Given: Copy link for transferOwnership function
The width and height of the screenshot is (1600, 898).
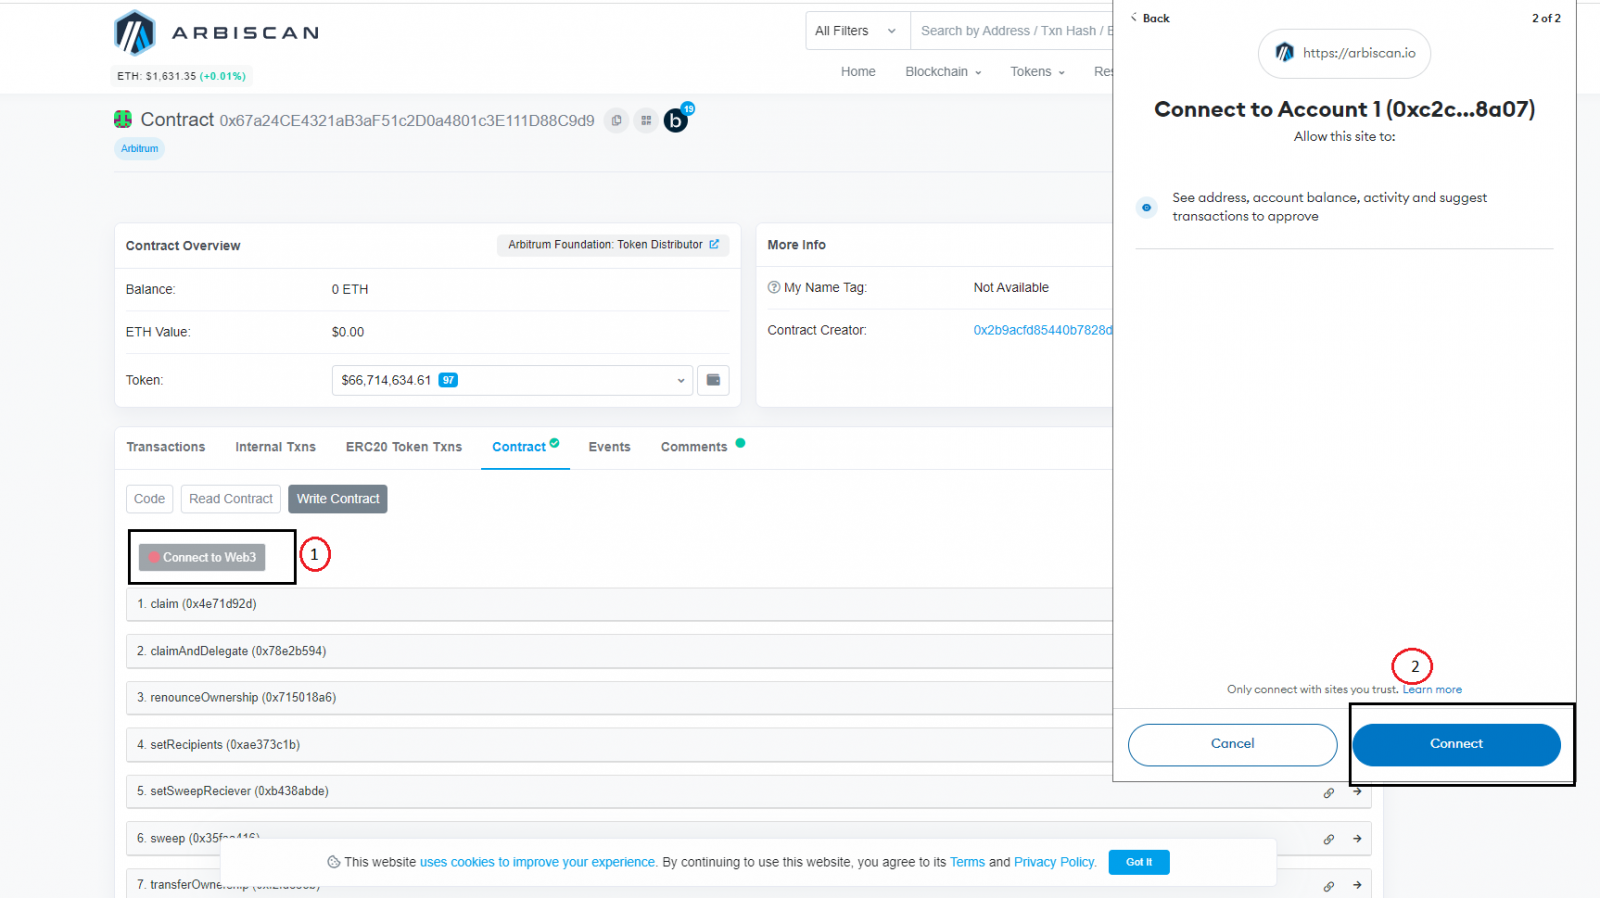Looking at the screenshot, I should 1329,886.
